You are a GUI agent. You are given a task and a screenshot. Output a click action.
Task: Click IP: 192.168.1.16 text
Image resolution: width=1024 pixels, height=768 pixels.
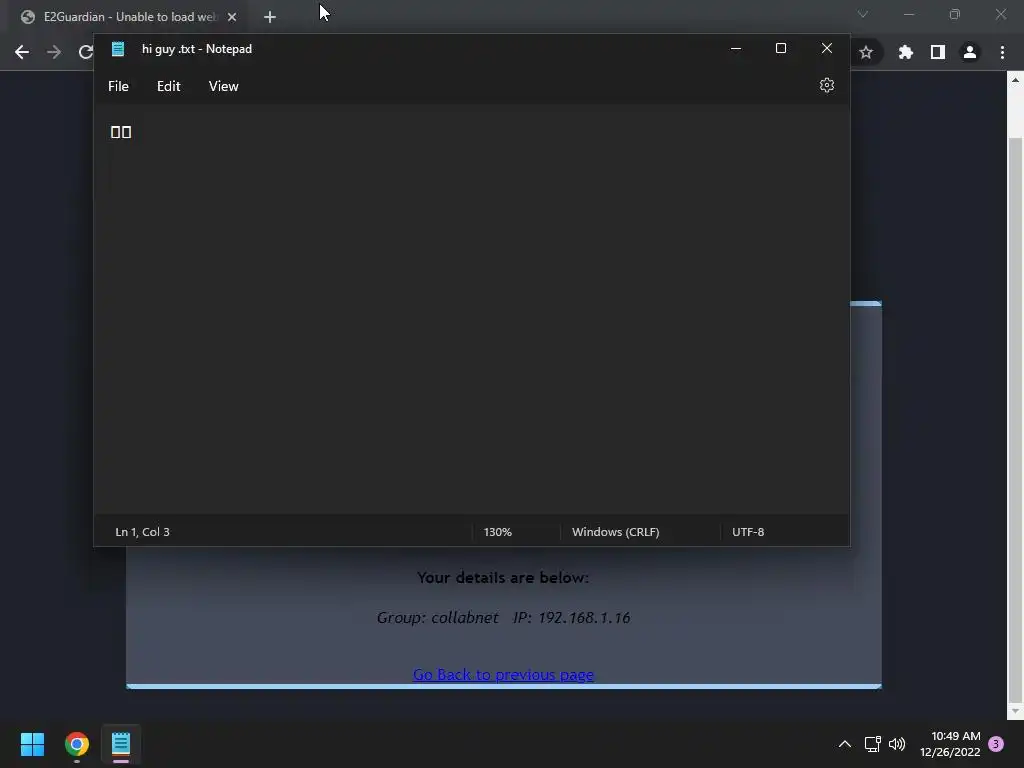[571, 618]
